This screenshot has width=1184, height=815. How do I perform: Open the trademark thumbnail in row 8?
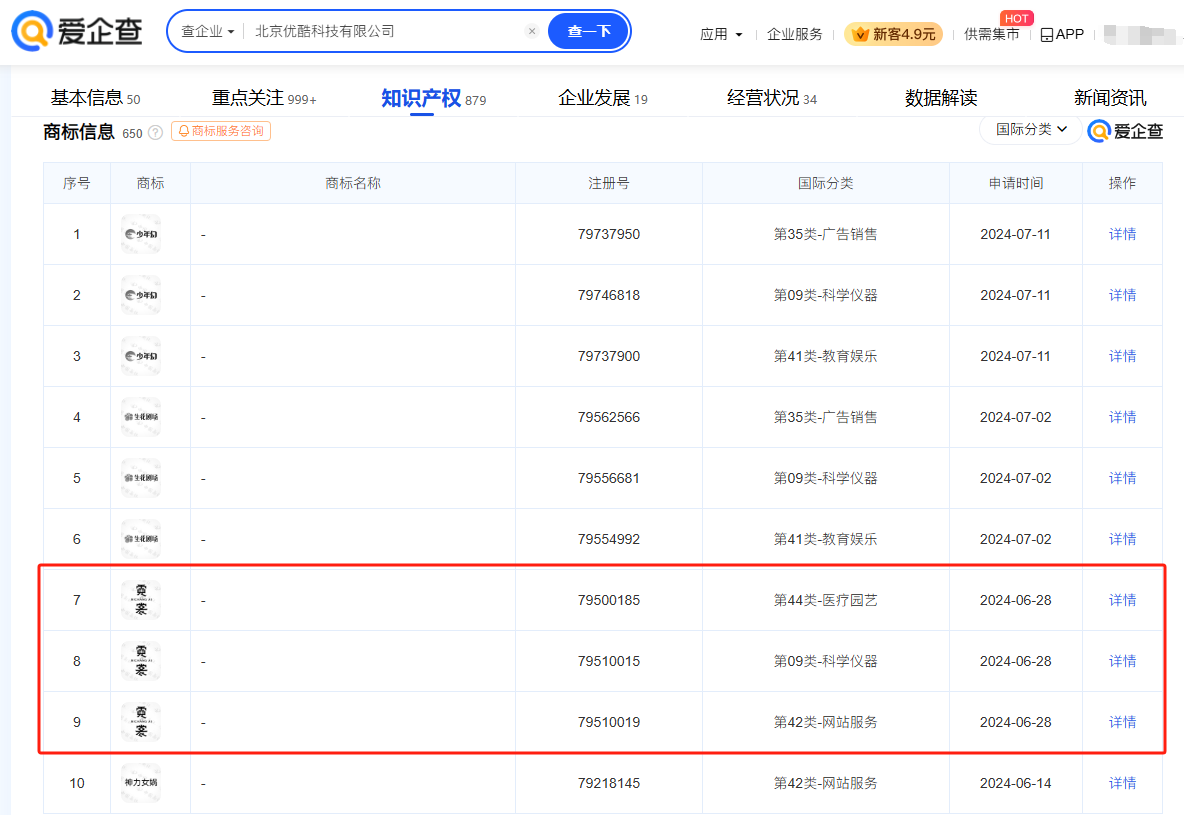[x=141, y=661]
